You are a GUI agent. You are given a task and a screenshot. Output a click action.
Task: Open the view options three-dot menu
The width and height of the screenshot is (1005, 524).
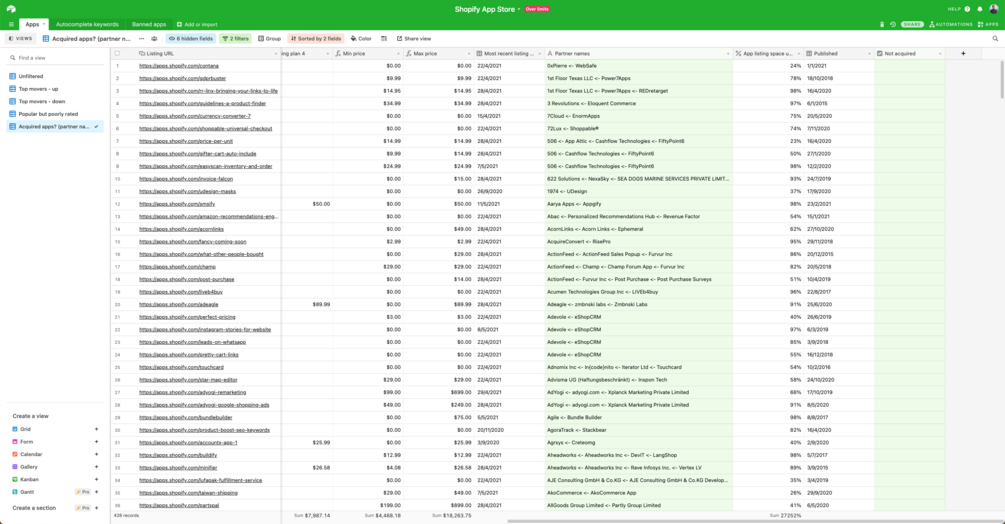[142, 38]
